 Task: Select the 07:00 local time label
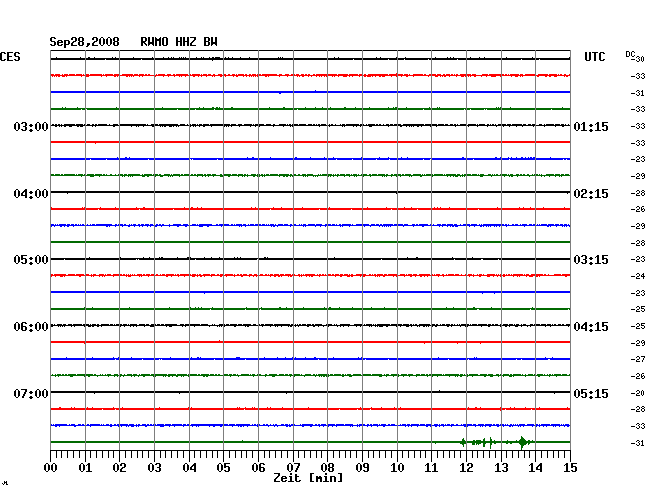coord(31,393)
